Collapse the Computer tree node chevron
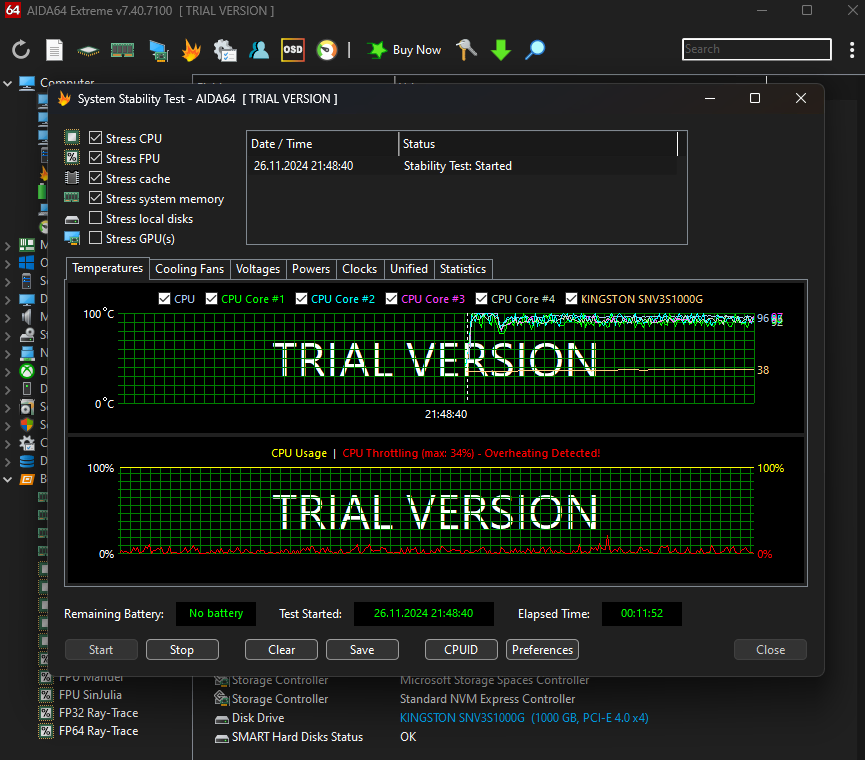This screenshot has height=760, width=865. point(8,83)
